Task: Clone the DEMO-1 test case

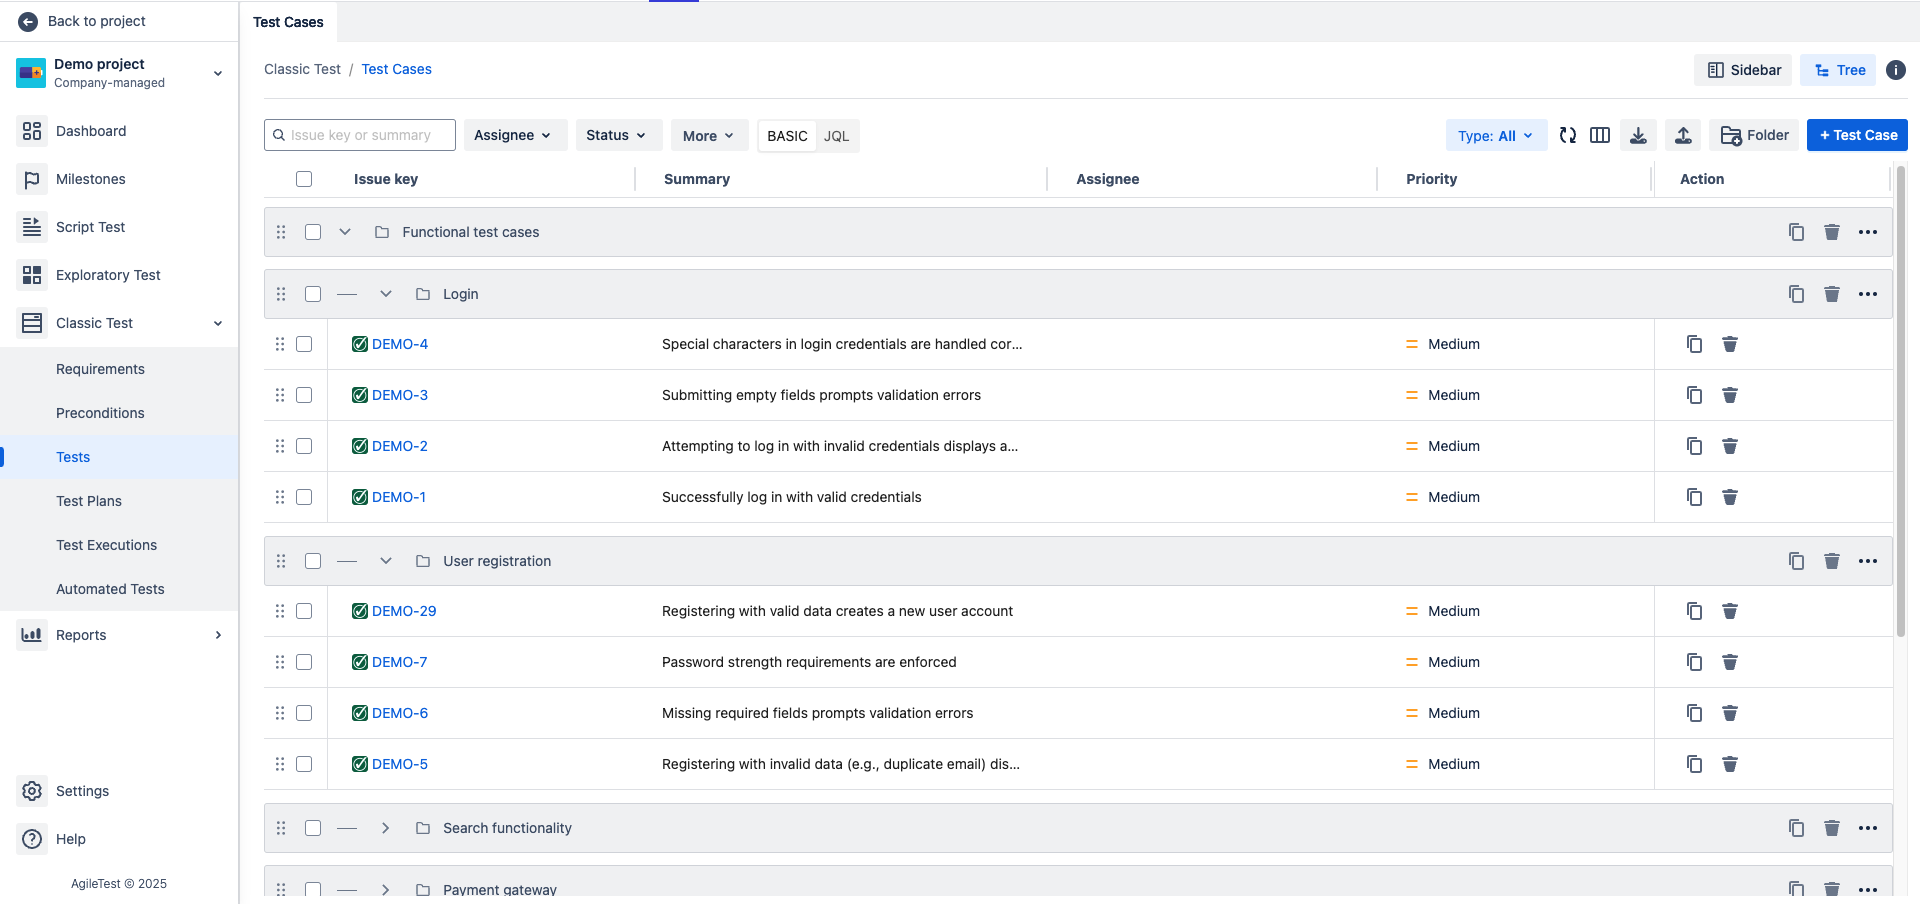Action: [1694, 497]
